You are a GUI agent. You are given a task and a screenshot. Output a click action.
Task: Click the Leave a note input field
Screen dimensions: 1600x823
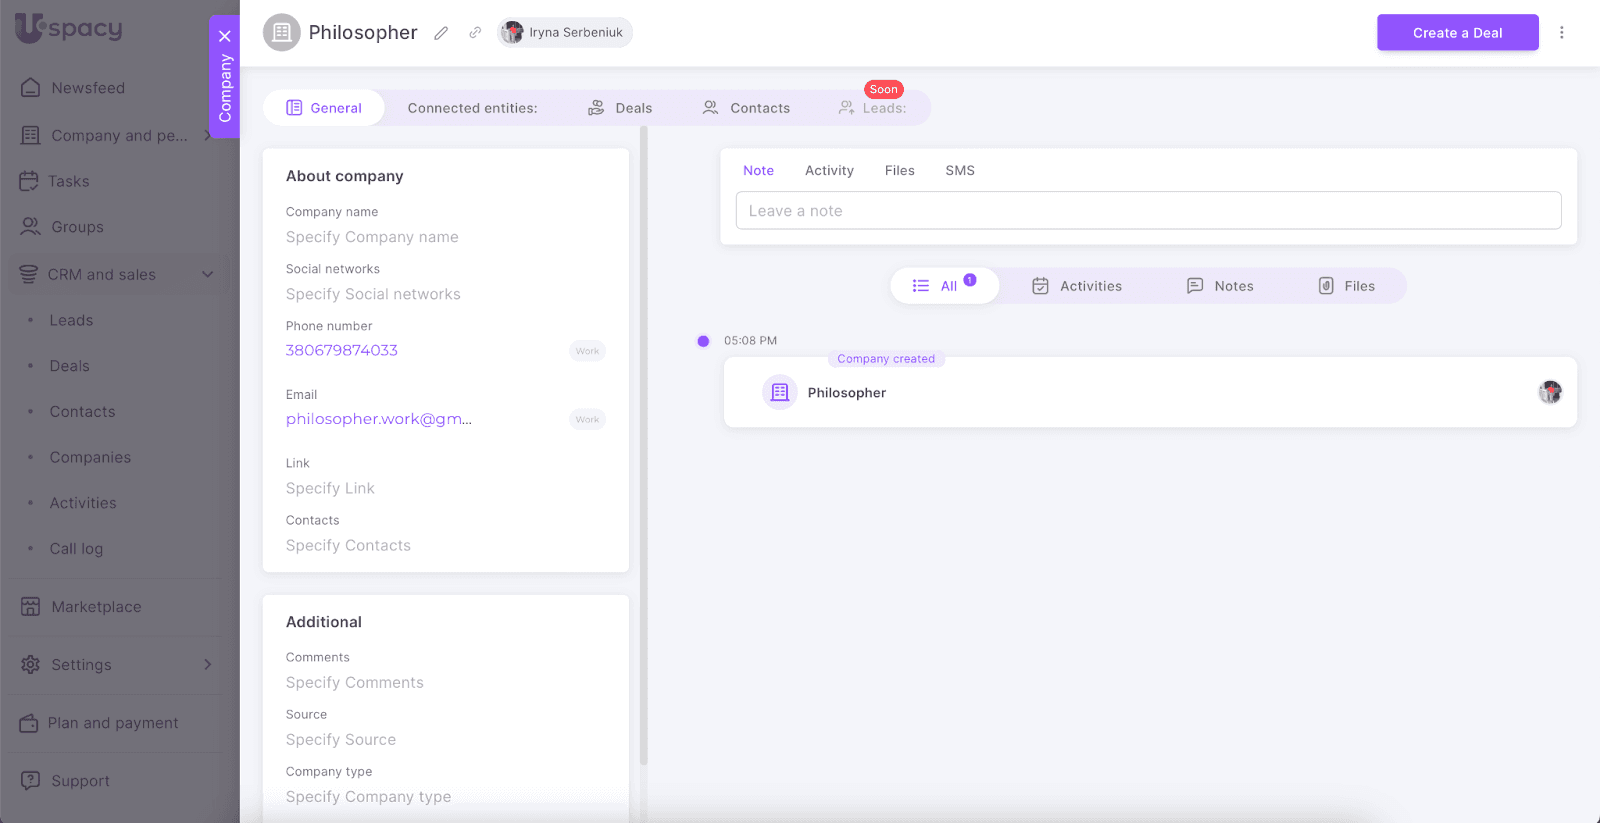pyautogui.click(x=1148, y=211)
